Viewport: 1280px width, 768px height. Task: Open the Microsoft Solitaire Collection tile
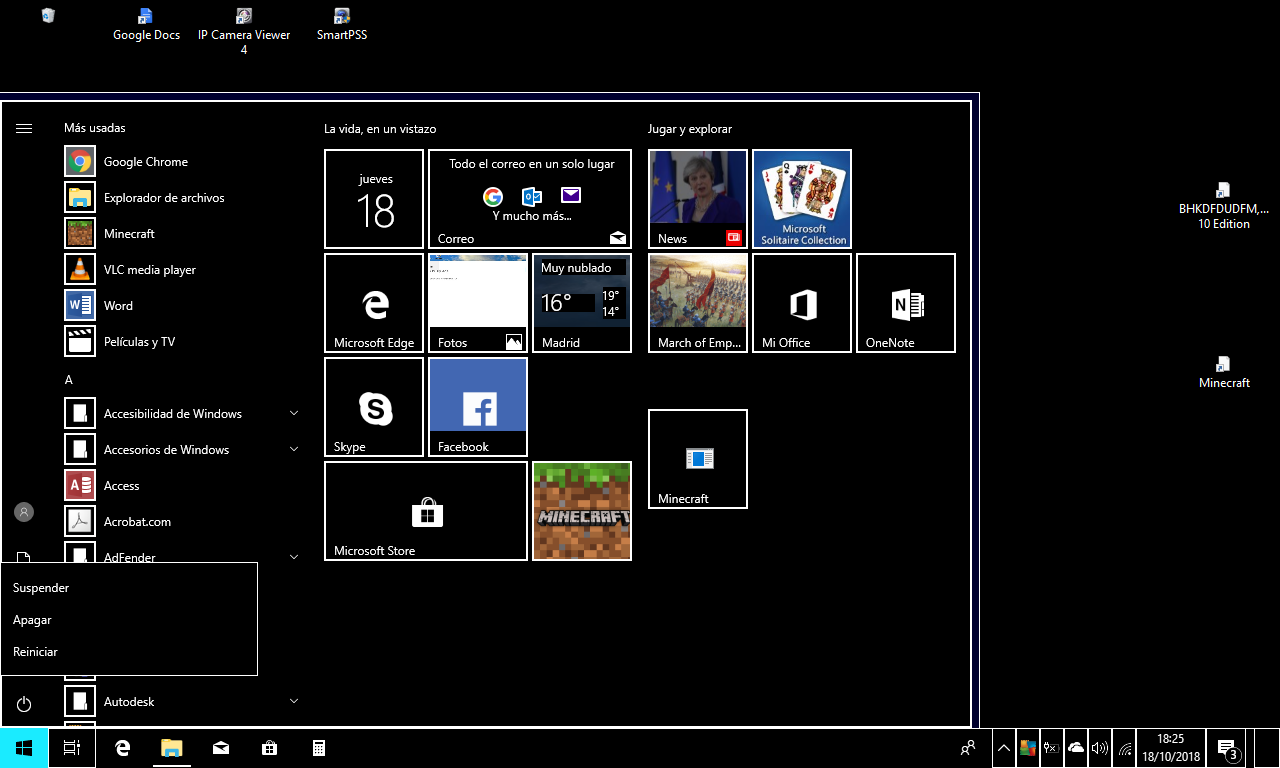(802, 199)
